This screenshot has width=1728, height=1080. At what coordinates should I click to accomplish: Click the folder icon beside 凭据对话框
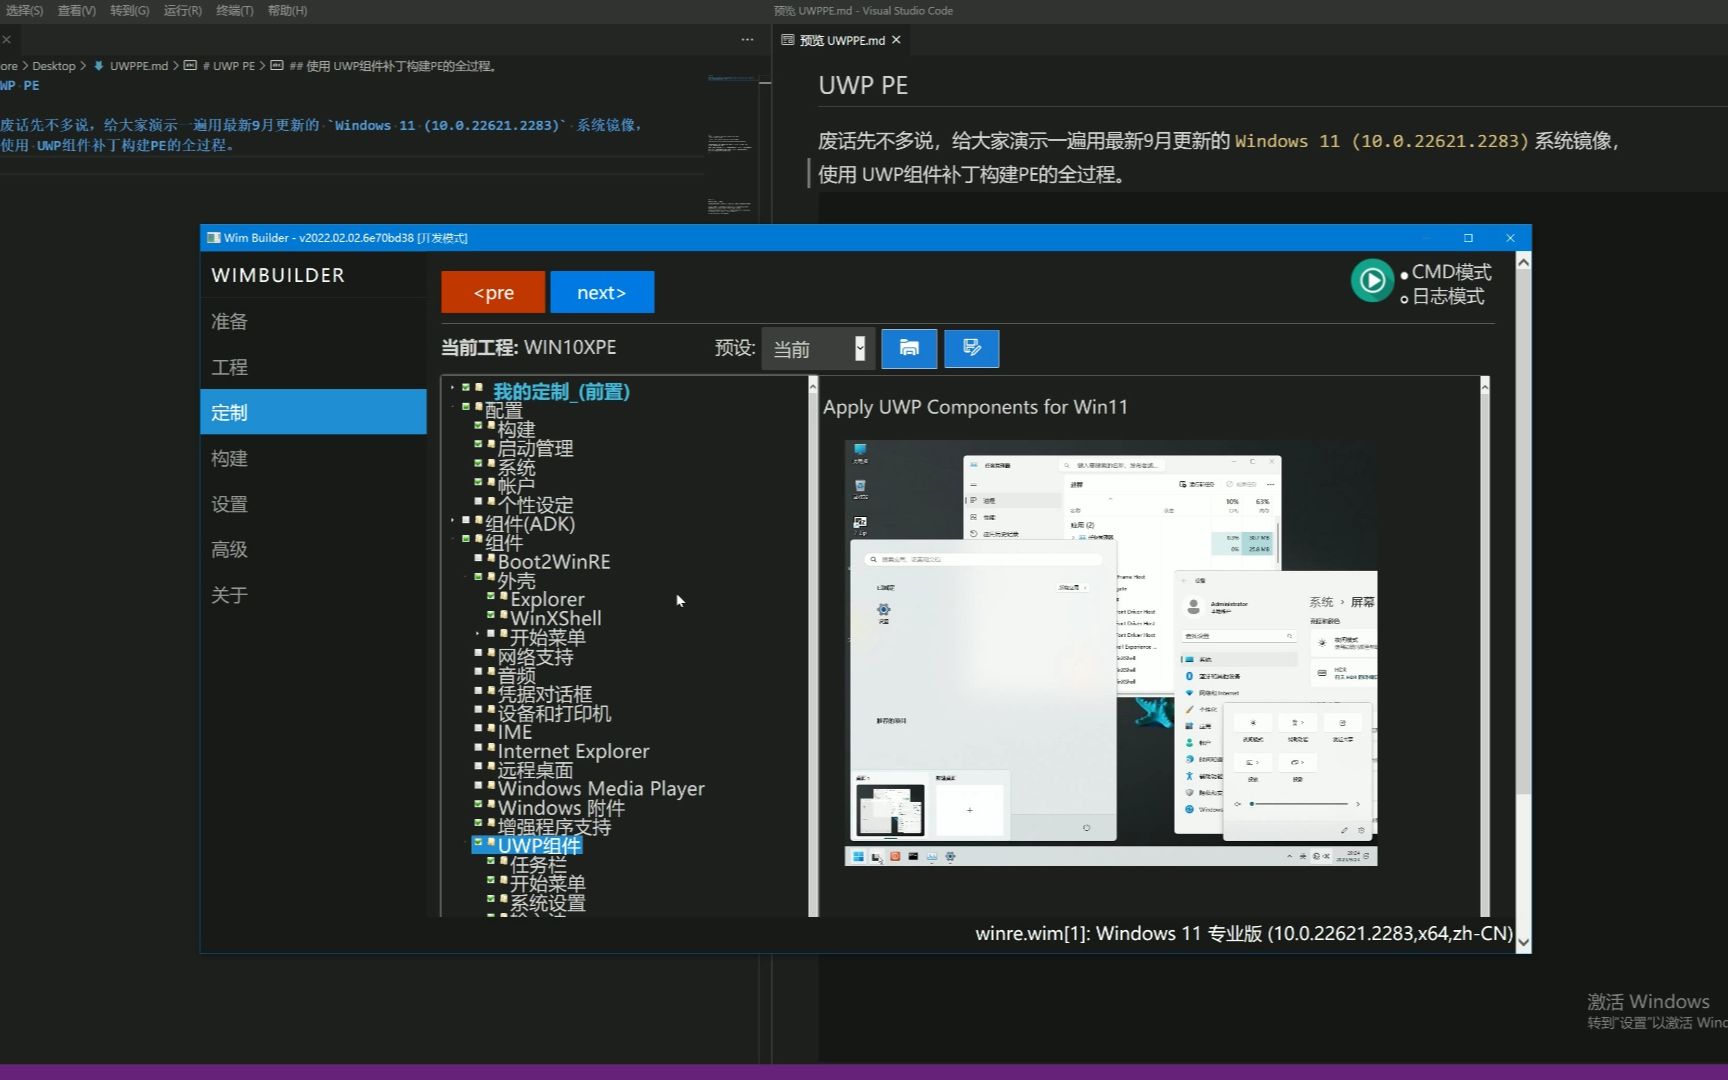coord(491,690)
